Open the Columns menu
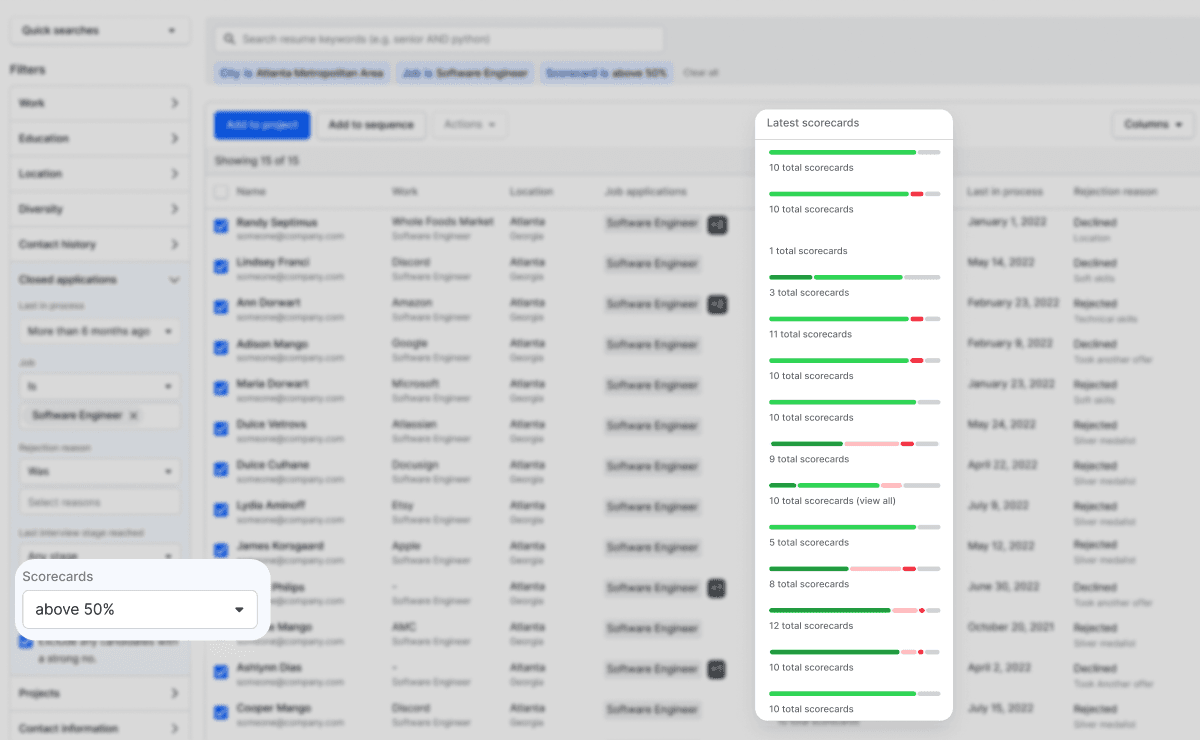 [1148, 125]
